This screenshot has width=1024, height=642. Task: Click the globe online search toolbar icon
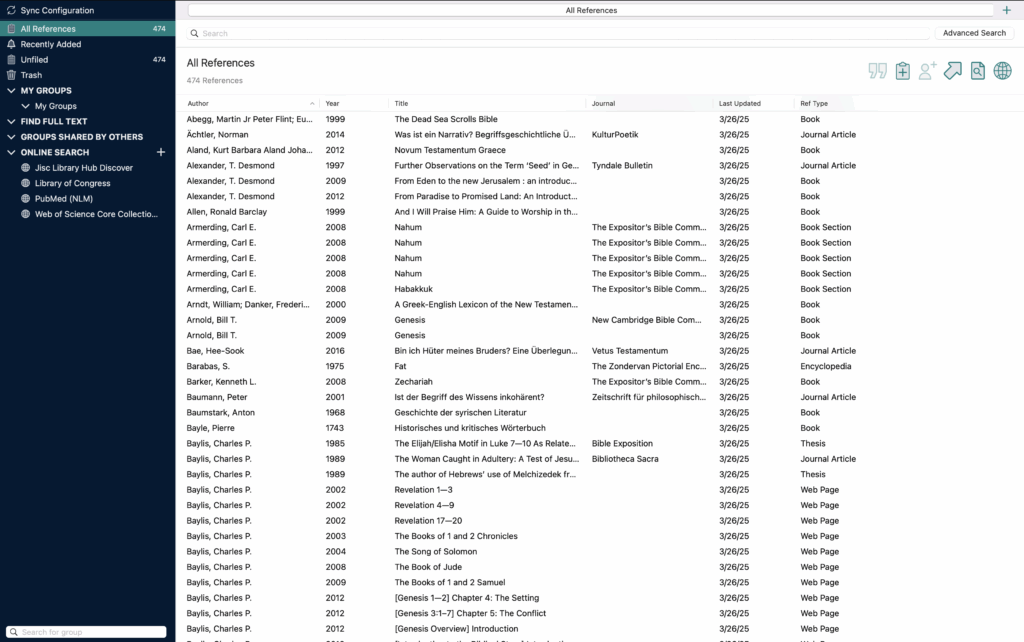pos(1002,70)
